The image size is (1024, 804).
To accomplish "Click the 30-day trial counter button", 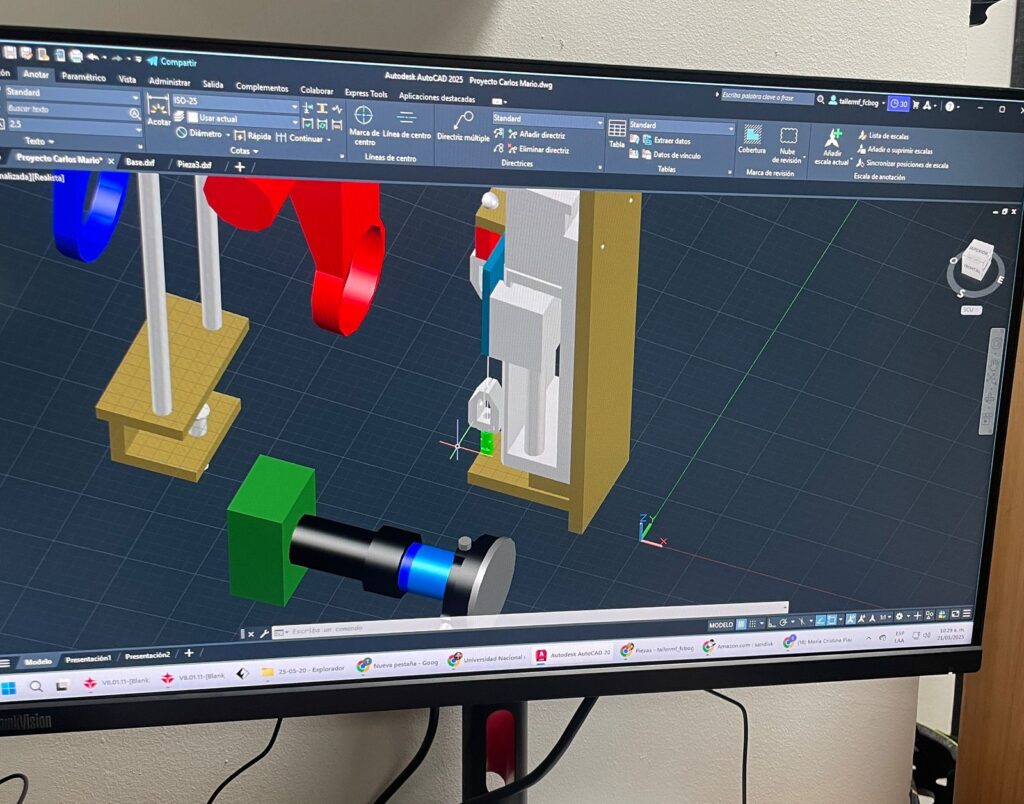I will [x=899, y=103].
